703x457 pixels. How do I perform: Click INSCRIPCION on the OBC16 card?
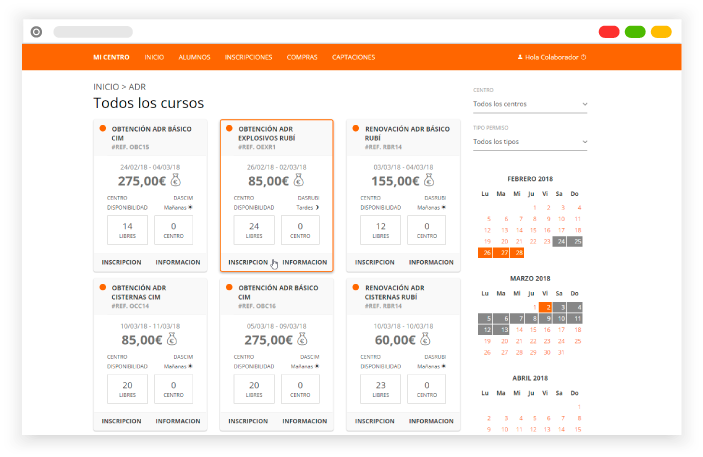(x=248, y=421)
